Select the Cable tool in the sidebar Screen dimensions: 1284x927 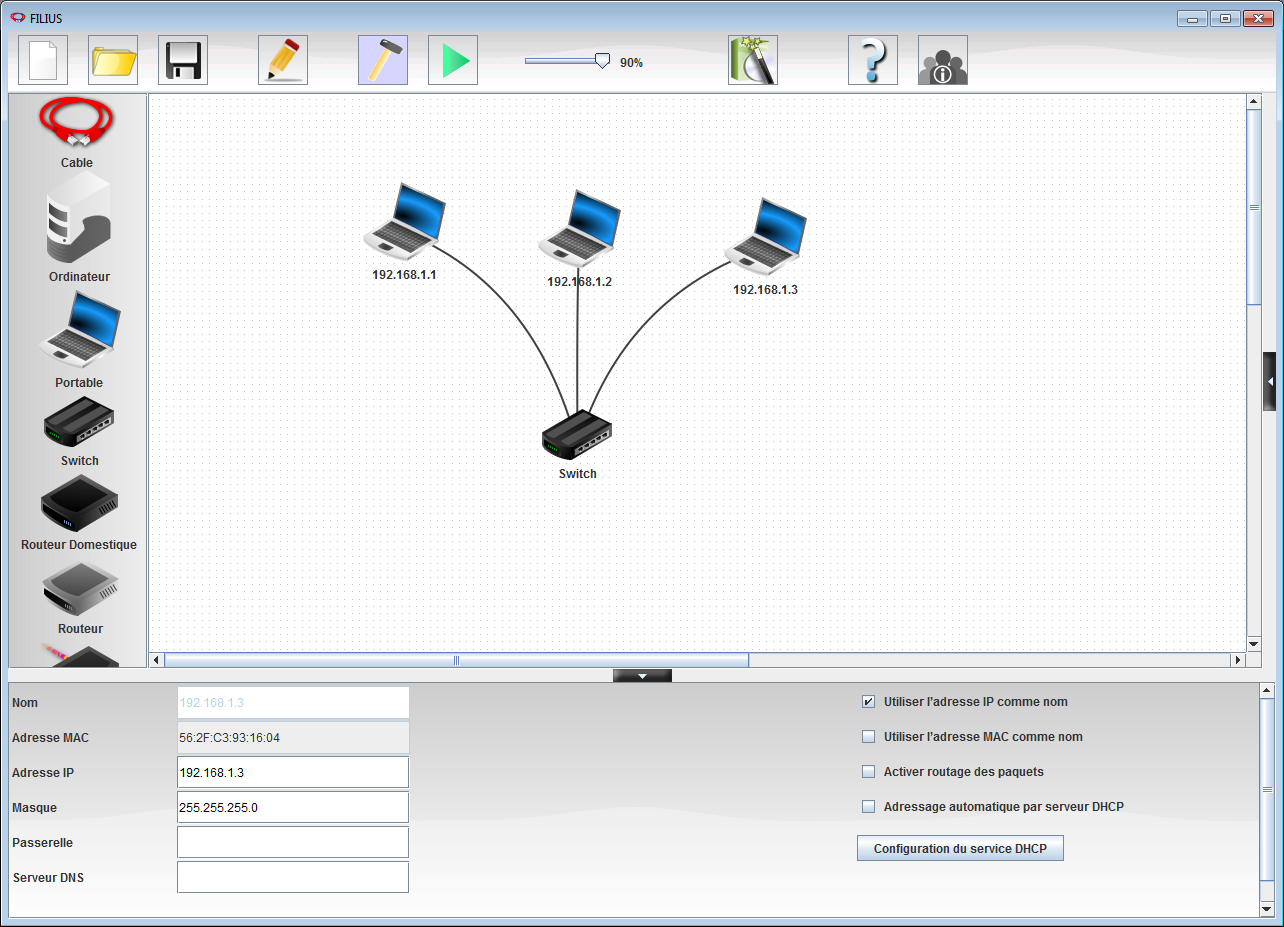76,124
